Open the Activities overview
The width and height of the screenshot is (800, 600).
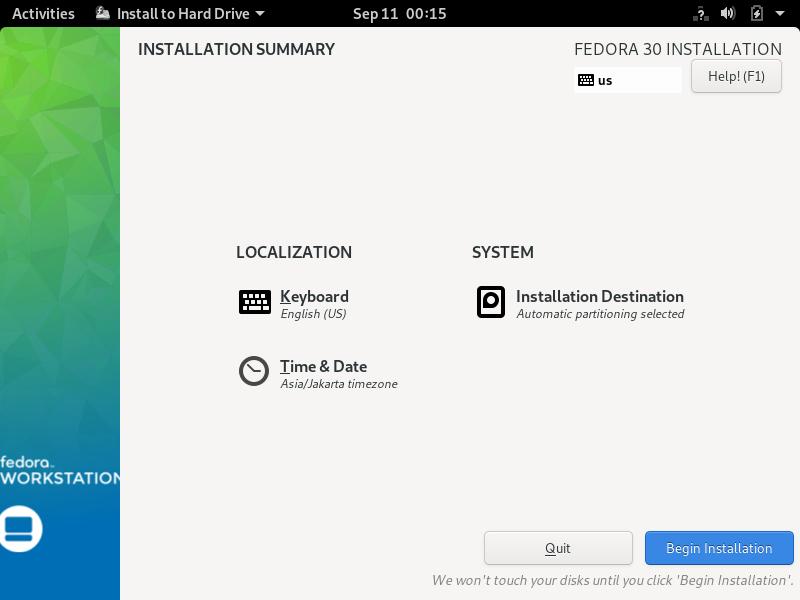click(43, 14)
